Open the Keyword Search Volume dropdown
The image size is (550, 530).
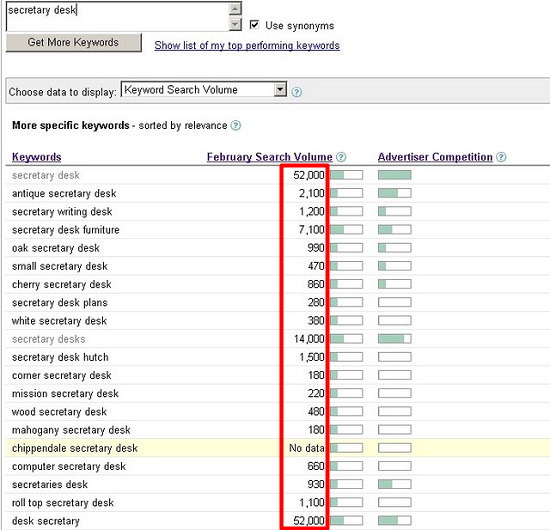point(203,90)
